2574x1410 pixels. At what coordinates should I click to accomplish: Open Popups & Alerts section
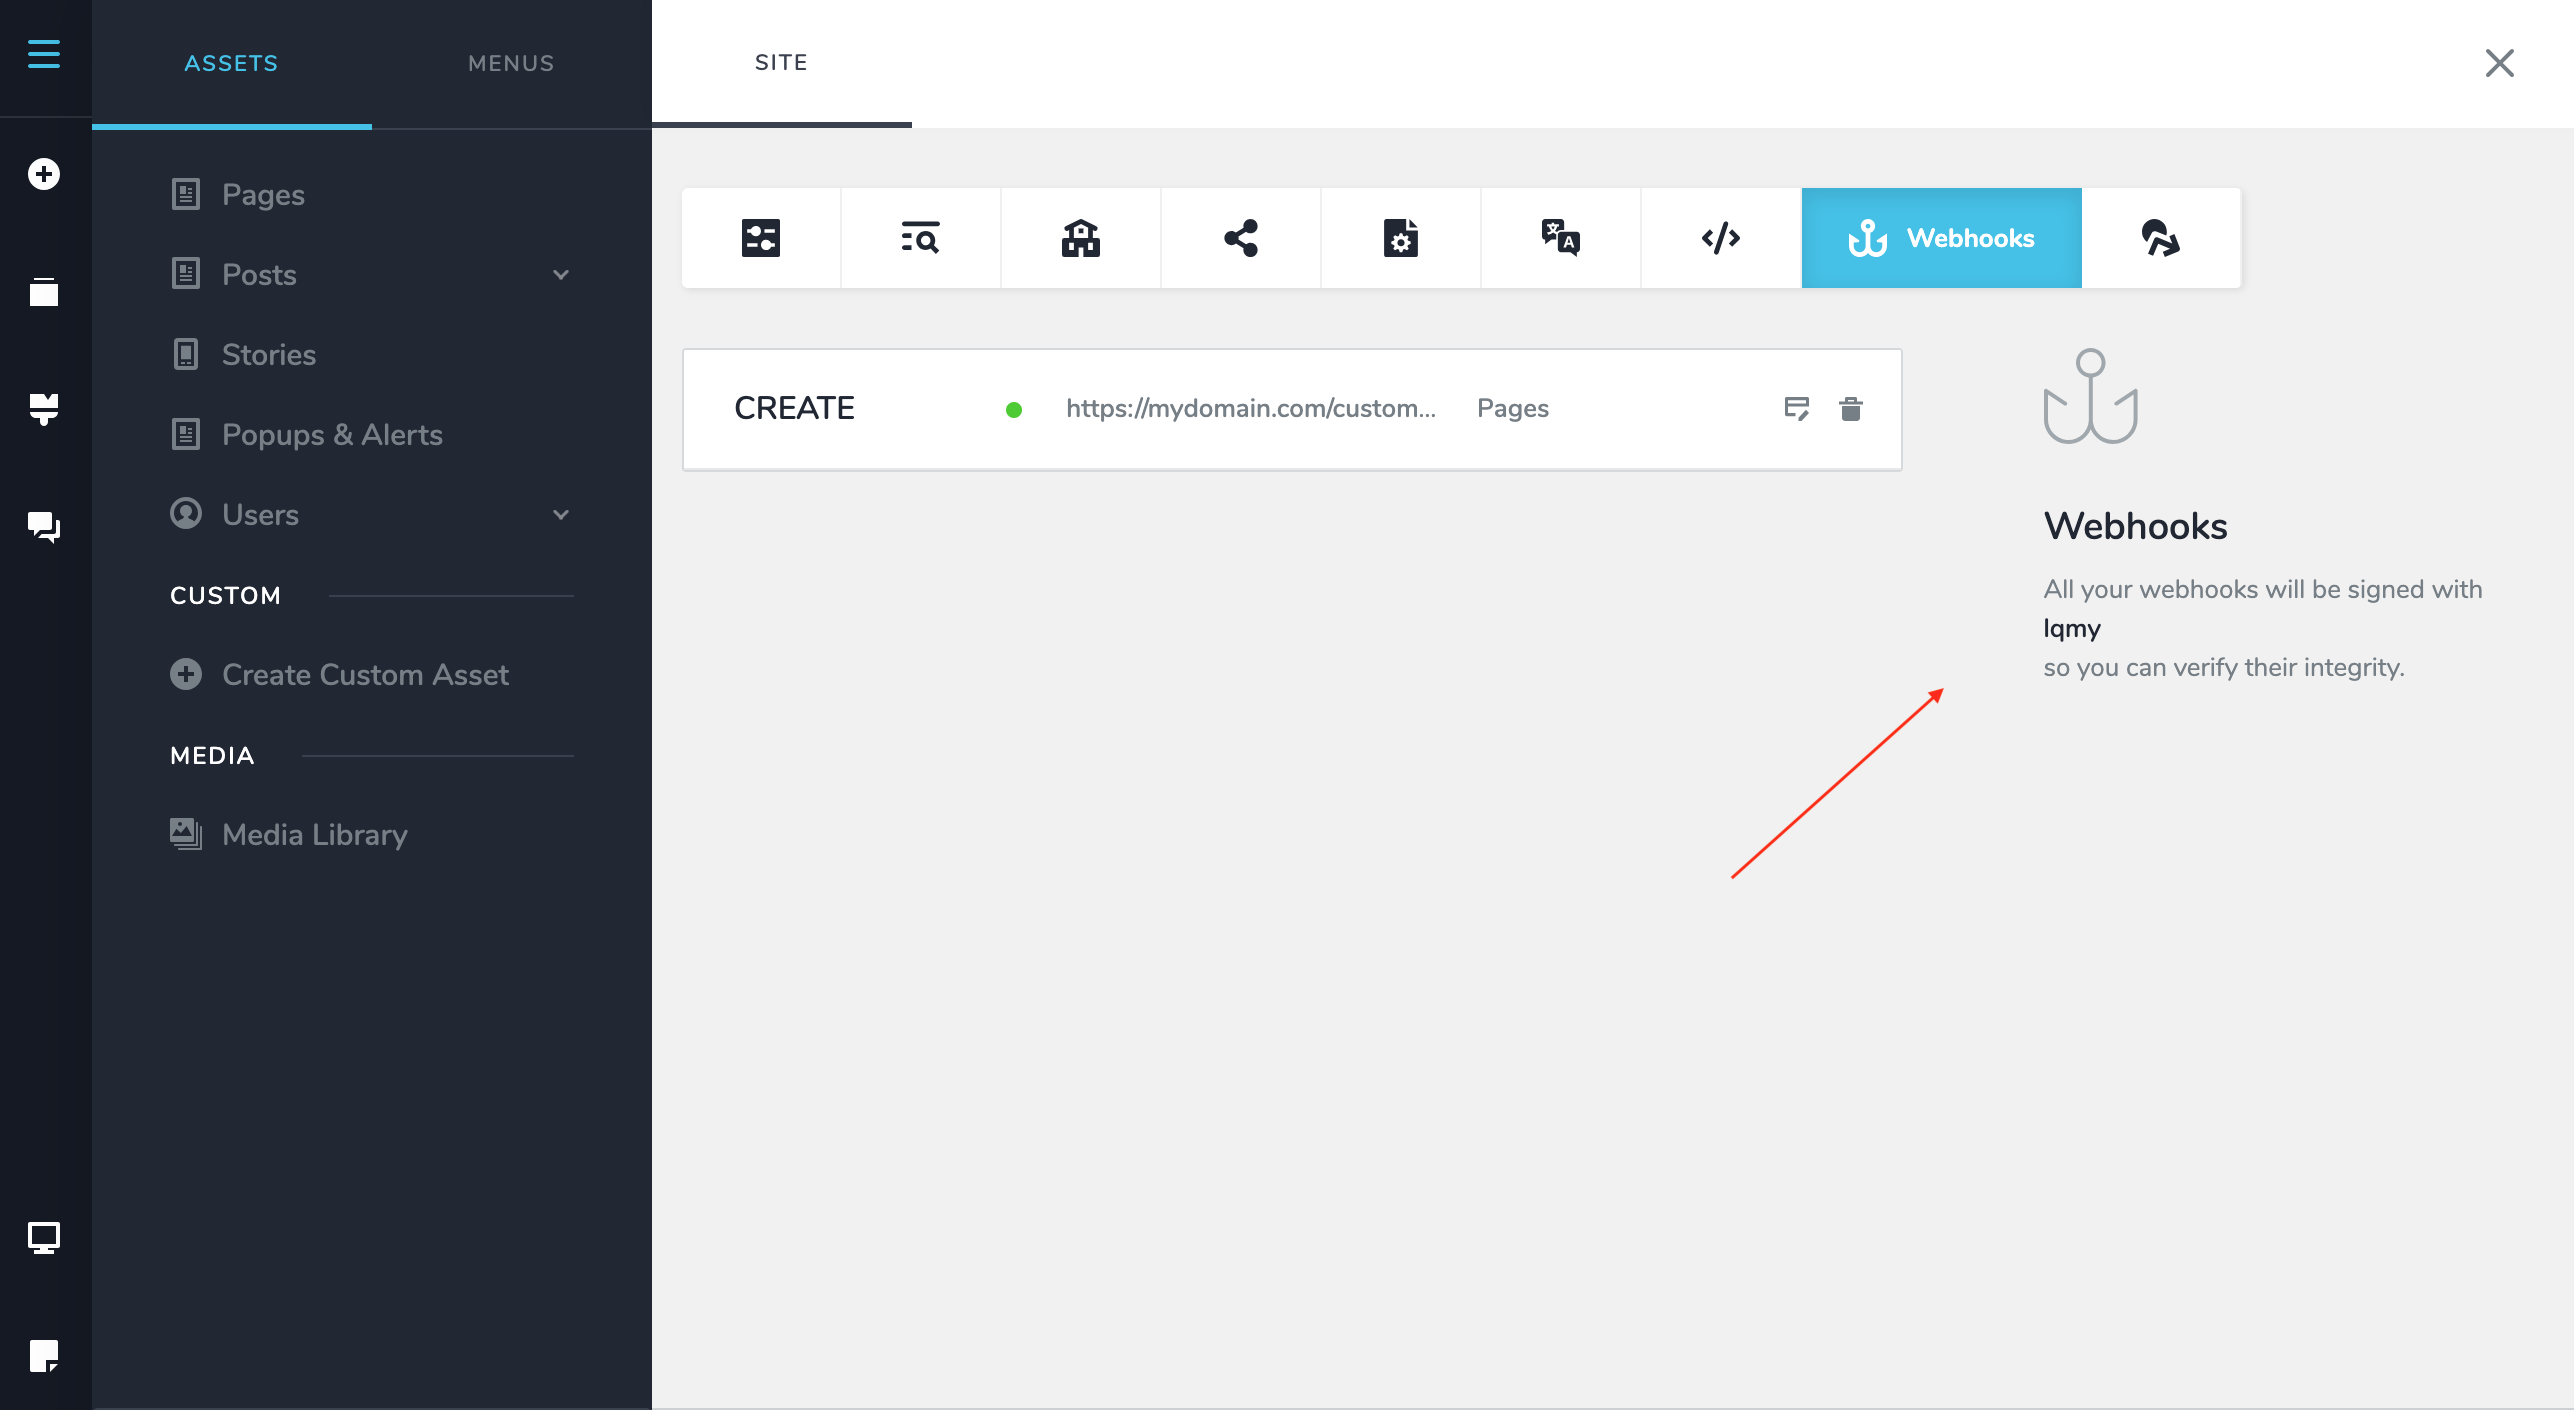[331, 435]
